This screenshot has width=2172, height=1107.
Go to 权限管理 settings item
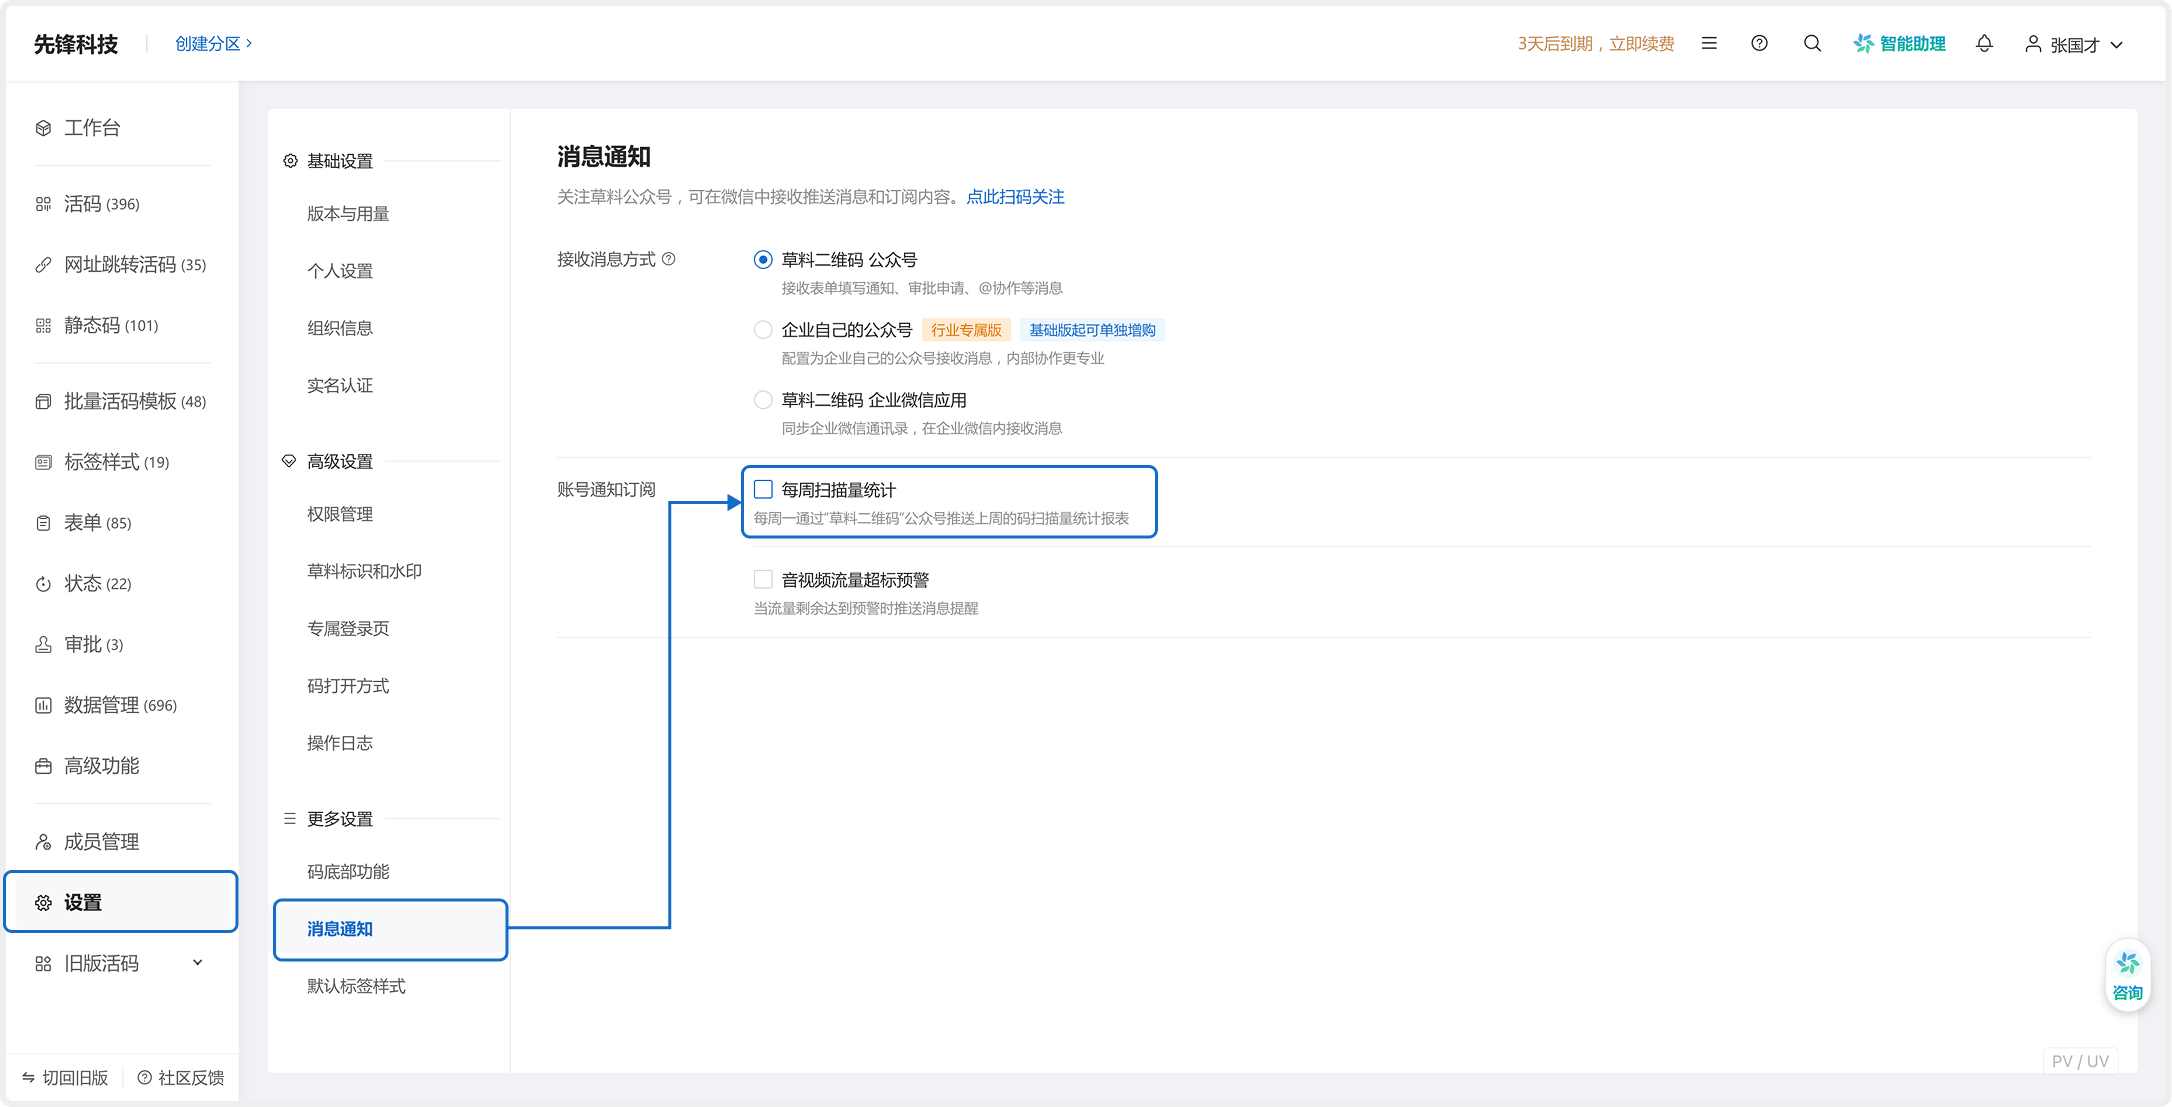click(340, 514)
